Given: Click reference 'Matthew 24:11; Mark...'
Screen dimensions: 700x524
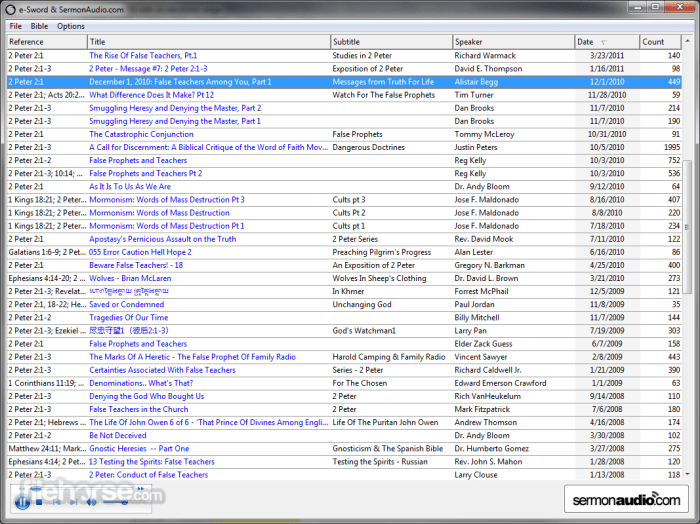Looking at the screenshot, I should pos(47,449).
